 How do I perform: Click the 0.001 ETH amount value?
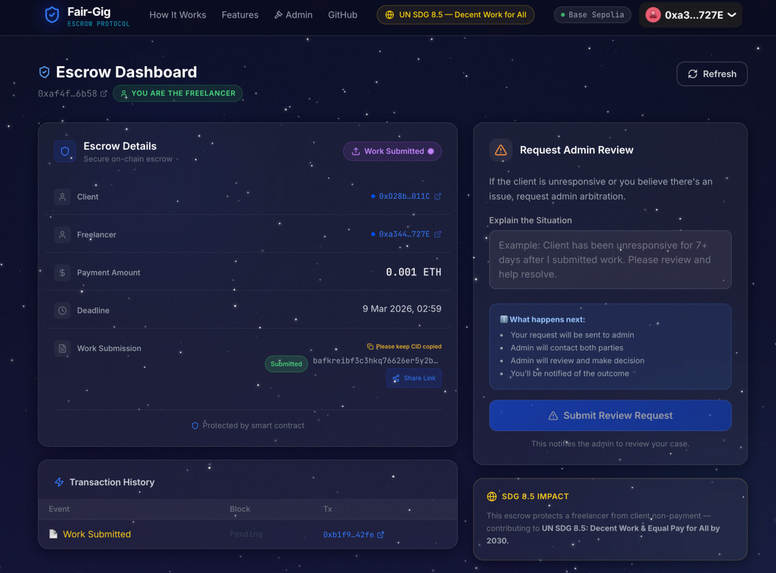tap(413, 272)
